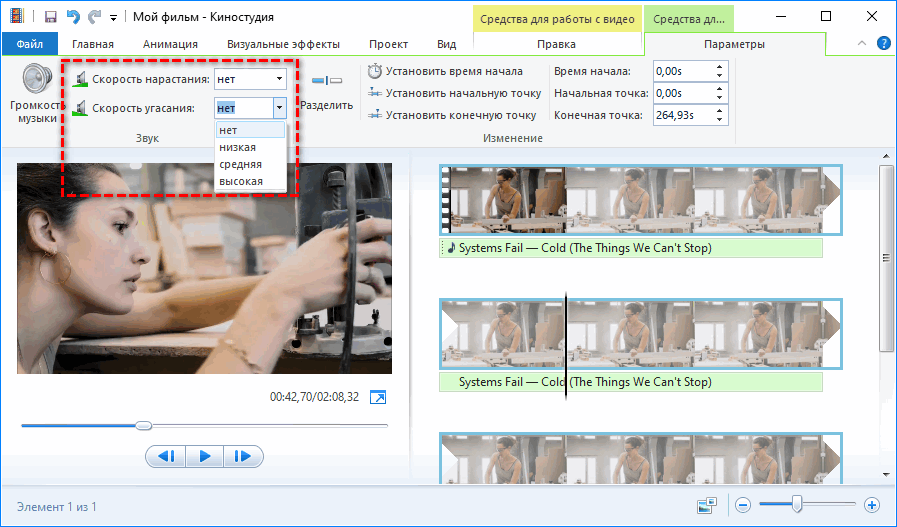Click zoom in plus icon
897x527 pixels.
click(872, 506)
